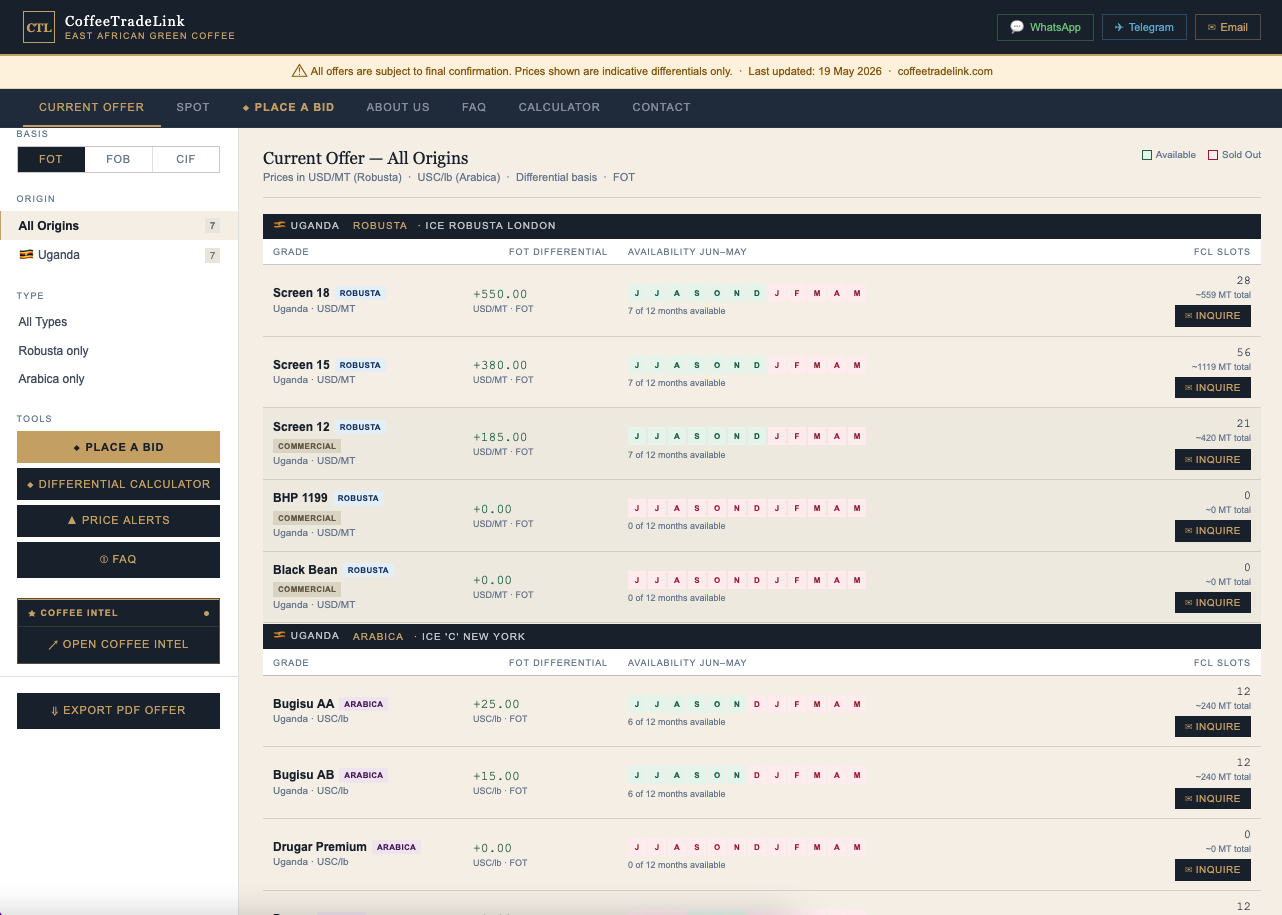Image resolution: width=1282 pixels, height=915 pixels.
Task: Inquire about Screen 18
Action: pyautogui.click(x=1212, y=316)
